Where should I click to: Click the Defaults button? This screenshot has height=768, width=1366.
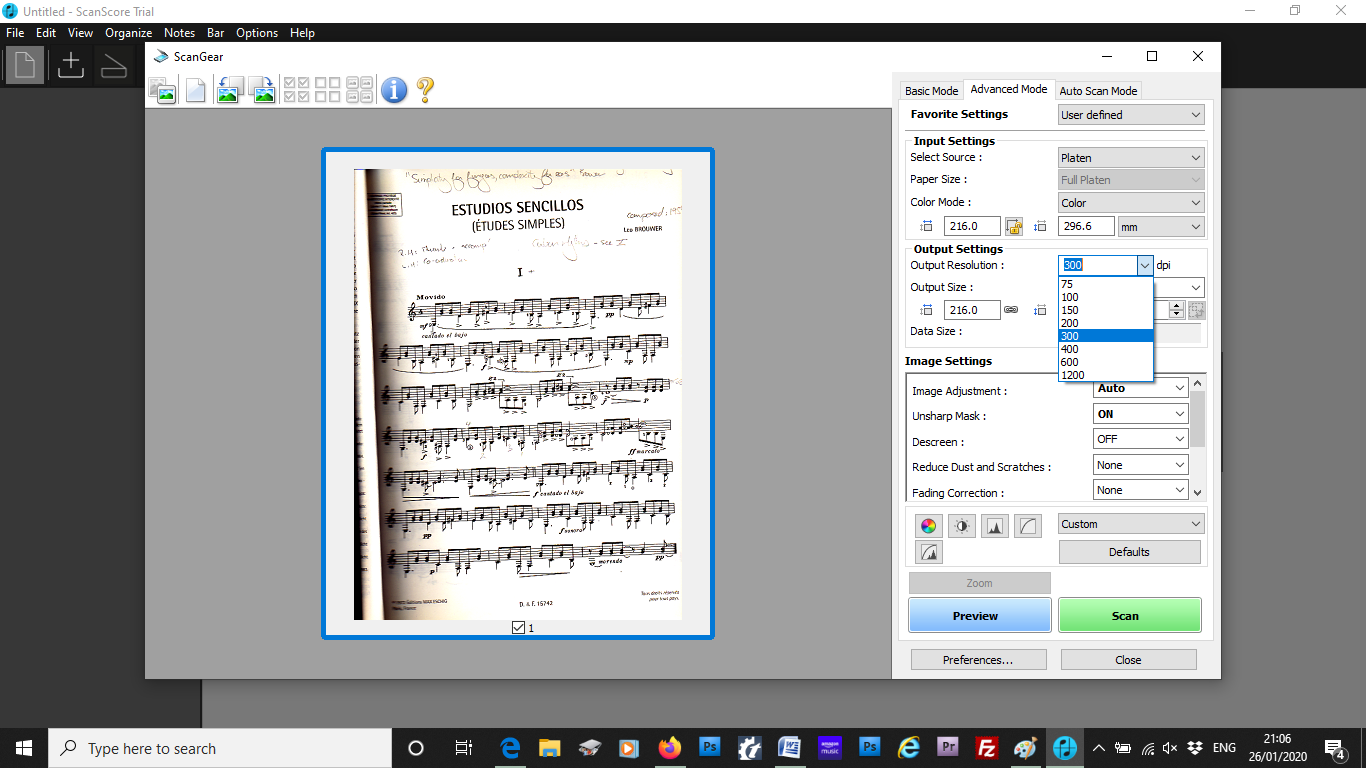coord(1129,552)
